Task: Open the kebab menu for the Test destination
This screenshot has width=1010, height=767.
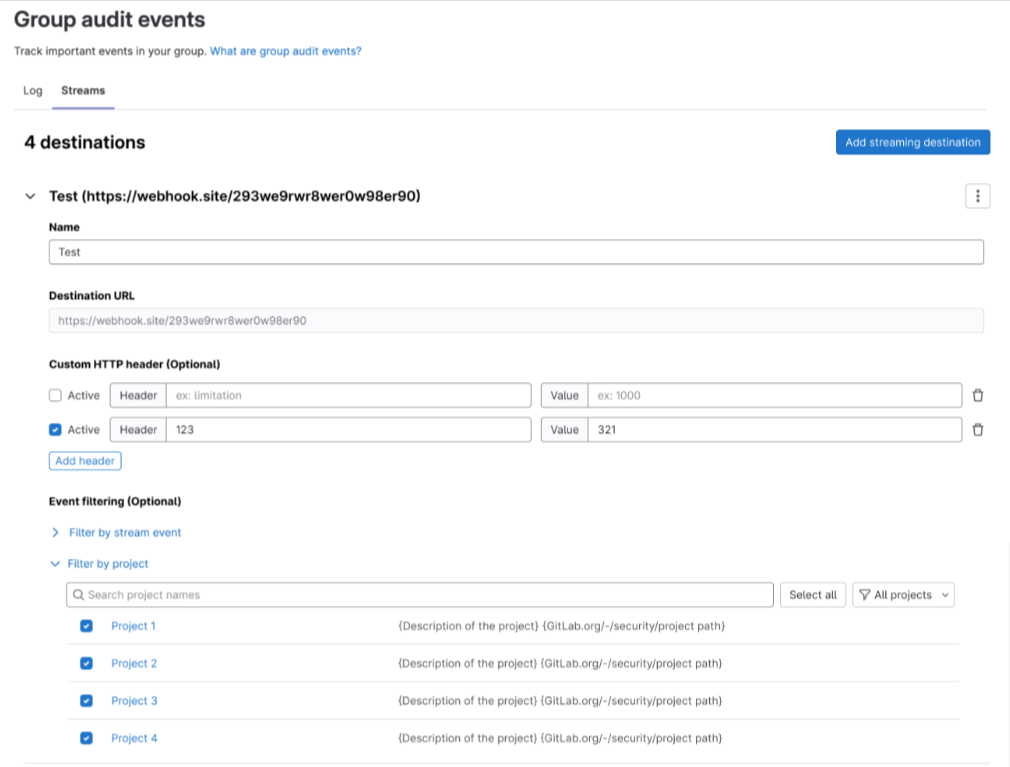Action: click(x=977, y=196)
